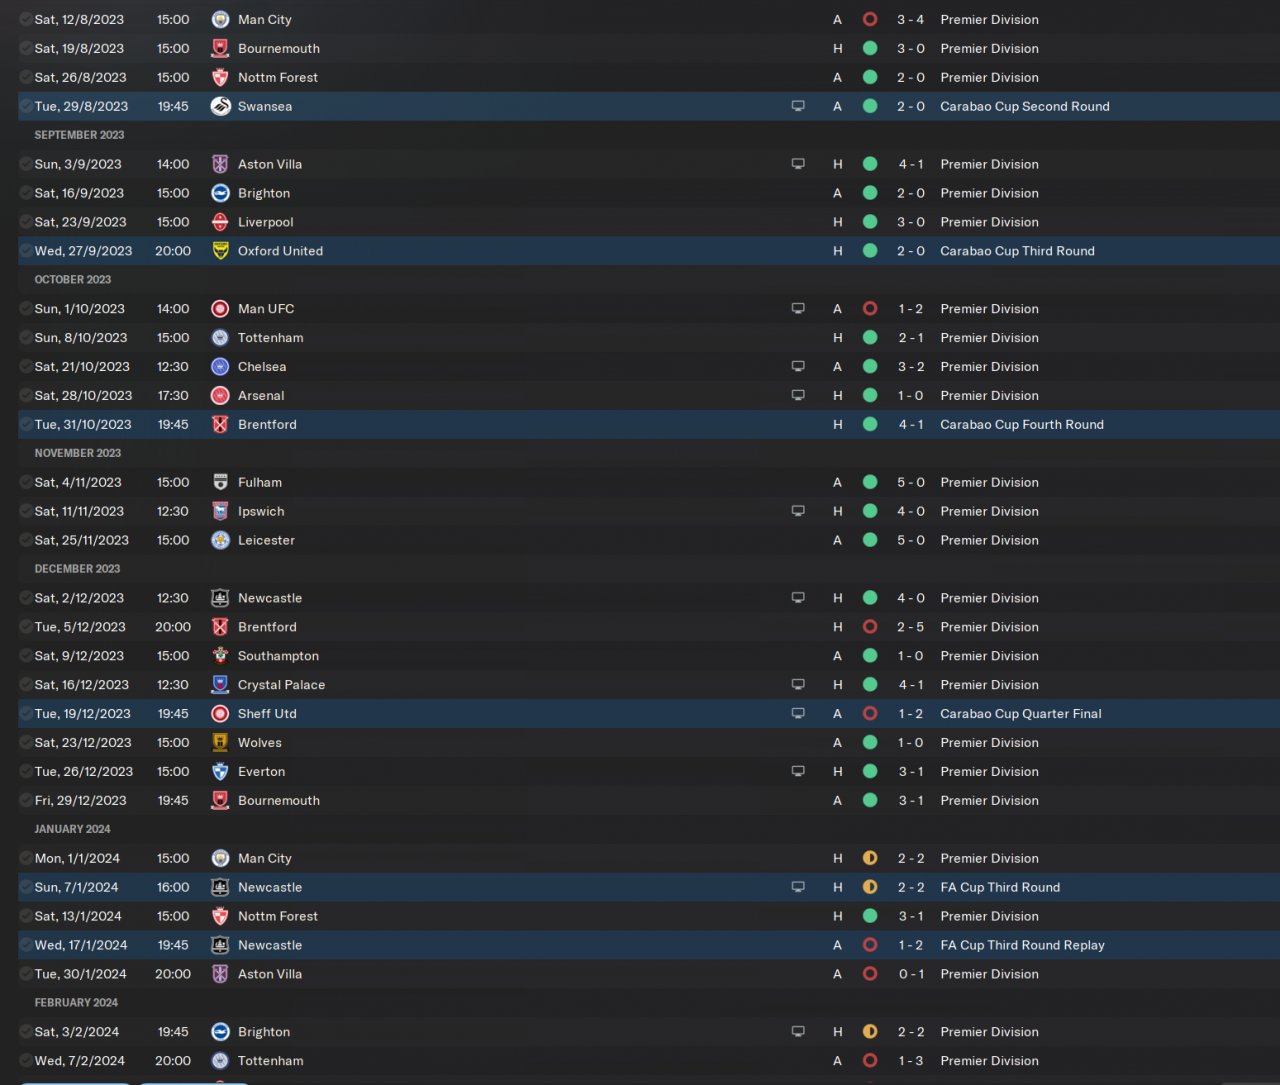This screenshot has width=1280, height=1085.
Task: Toggle the check mark beside Wed, 17/1/2024
Action: (x=26, y=945)
